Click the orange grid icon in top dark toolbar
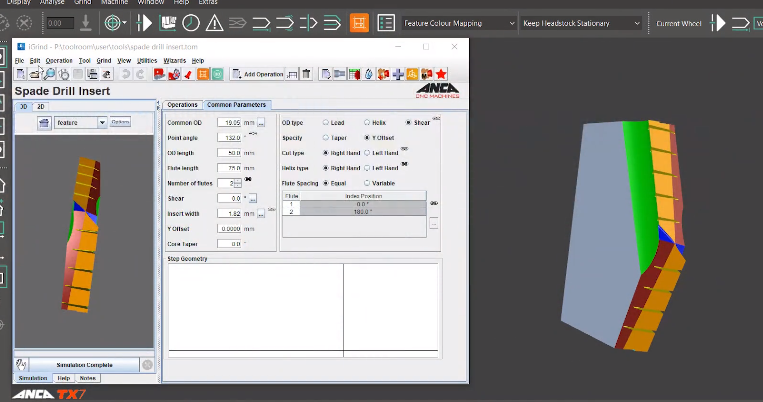 click(359, 23)
